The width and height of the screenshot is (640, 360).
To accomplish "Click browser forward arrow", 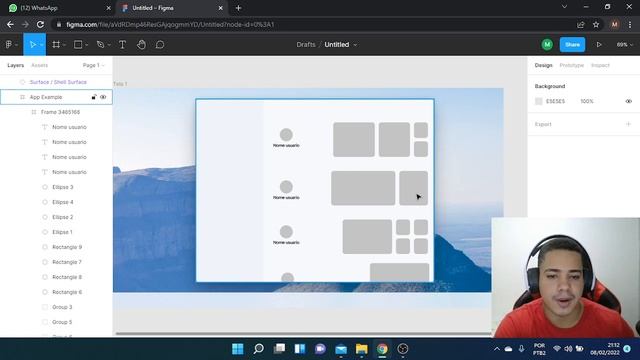I will coord(25,24).
